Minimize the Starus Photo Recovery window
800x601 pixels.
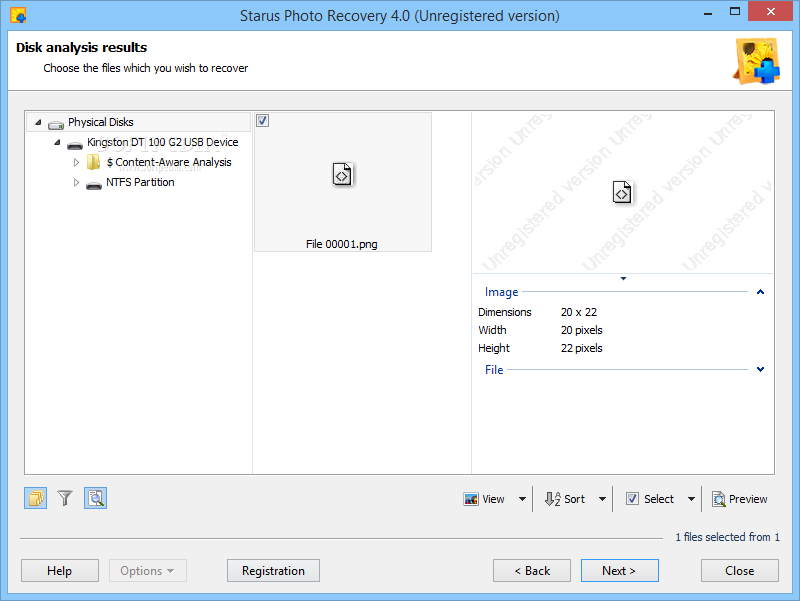[x=708, y=12]
